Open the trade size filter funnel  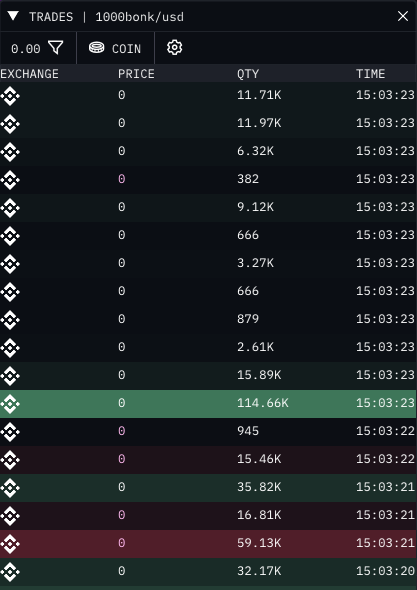(x=56, y=48)
